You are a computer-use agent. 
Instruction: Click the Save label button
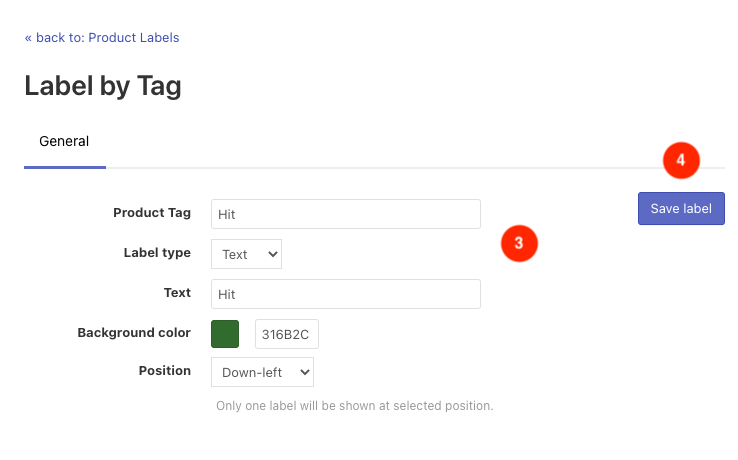681,209
